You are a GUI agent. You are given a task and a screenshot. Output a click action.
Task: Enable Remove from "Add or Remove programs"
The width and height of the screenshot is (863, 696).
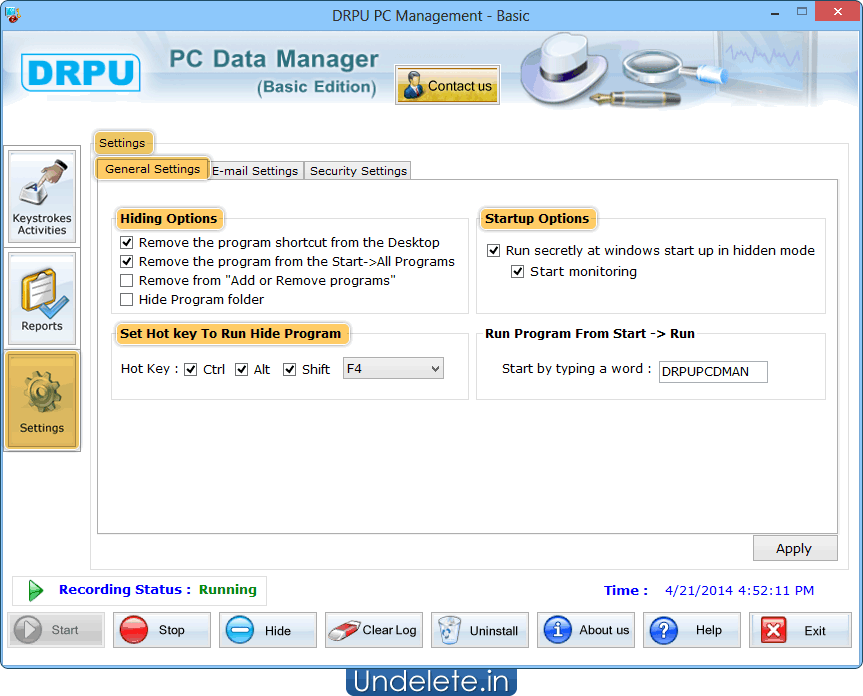pos(127,281)
